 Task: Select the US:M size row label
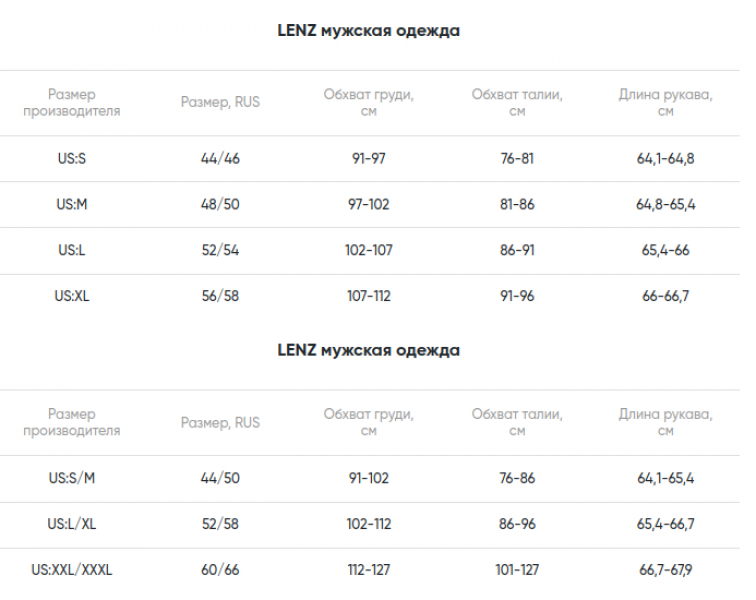click(71, 204)
